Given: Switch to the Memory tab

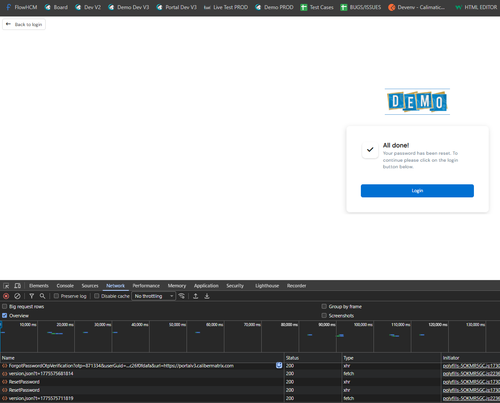Looking at the screenshot, I should [177, 286].
